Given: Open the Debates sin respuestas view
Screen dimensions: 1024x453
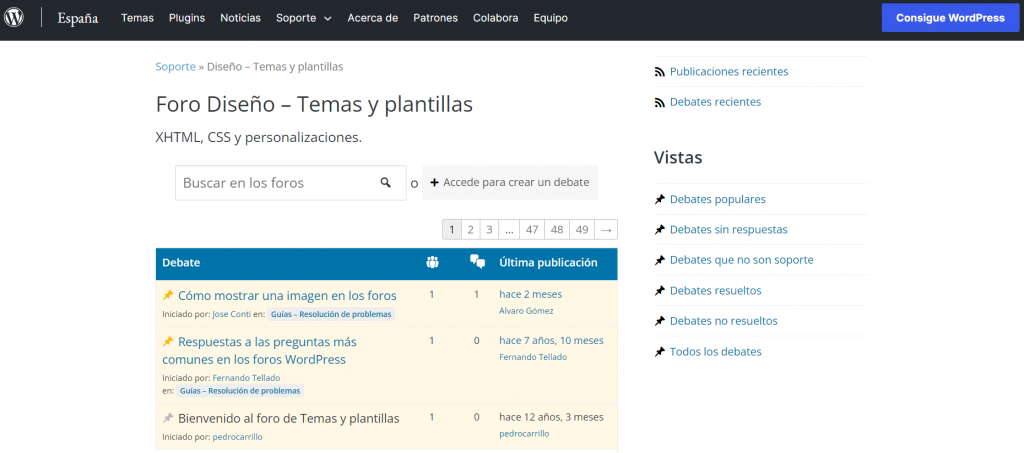Looking at the screenshot, I should click(728, 230).
